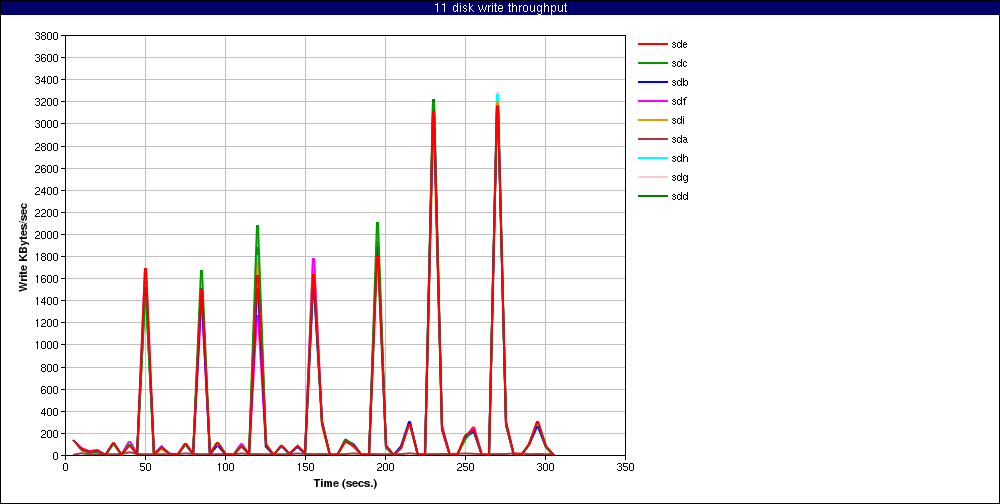
Task: Click the 150 x-axis tick value
Action: (305, 466)
